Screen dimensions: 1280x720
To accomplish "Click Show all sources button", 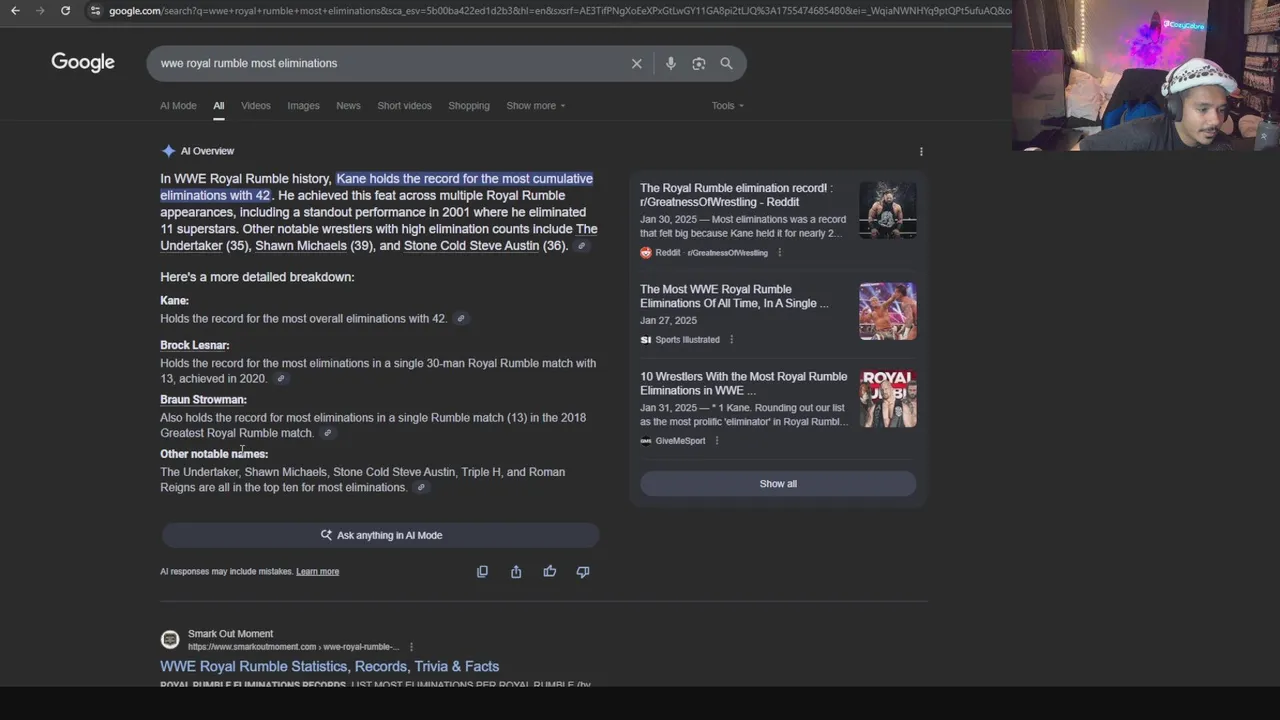I will coord(778,484).
